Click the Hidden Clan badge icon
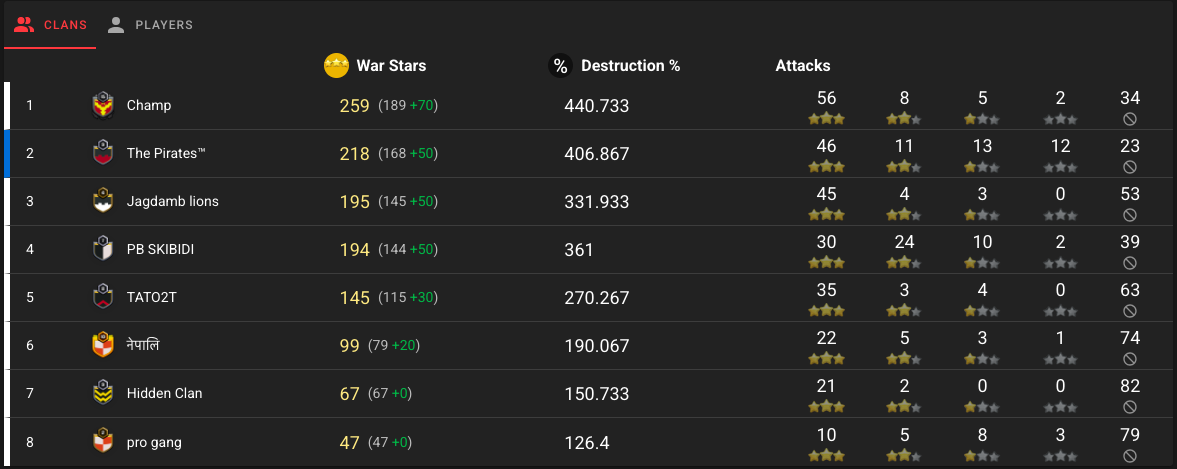Viewport: 1177px width, 469px height. click(102, 393)
